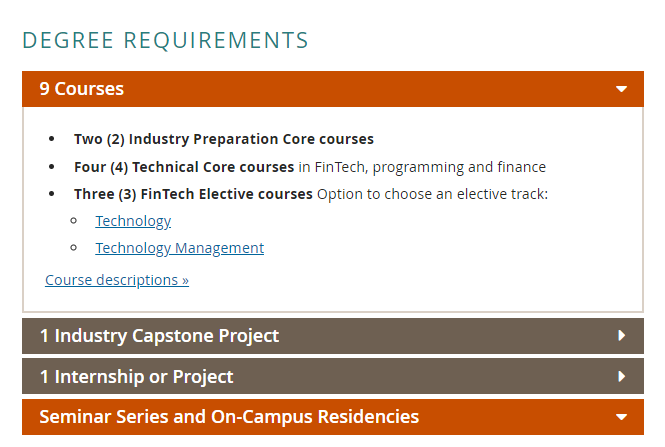The image size is (665, 447).
Task: Click Three (3) FinTech Elective courses text
Action: click(x=193, y=194)
